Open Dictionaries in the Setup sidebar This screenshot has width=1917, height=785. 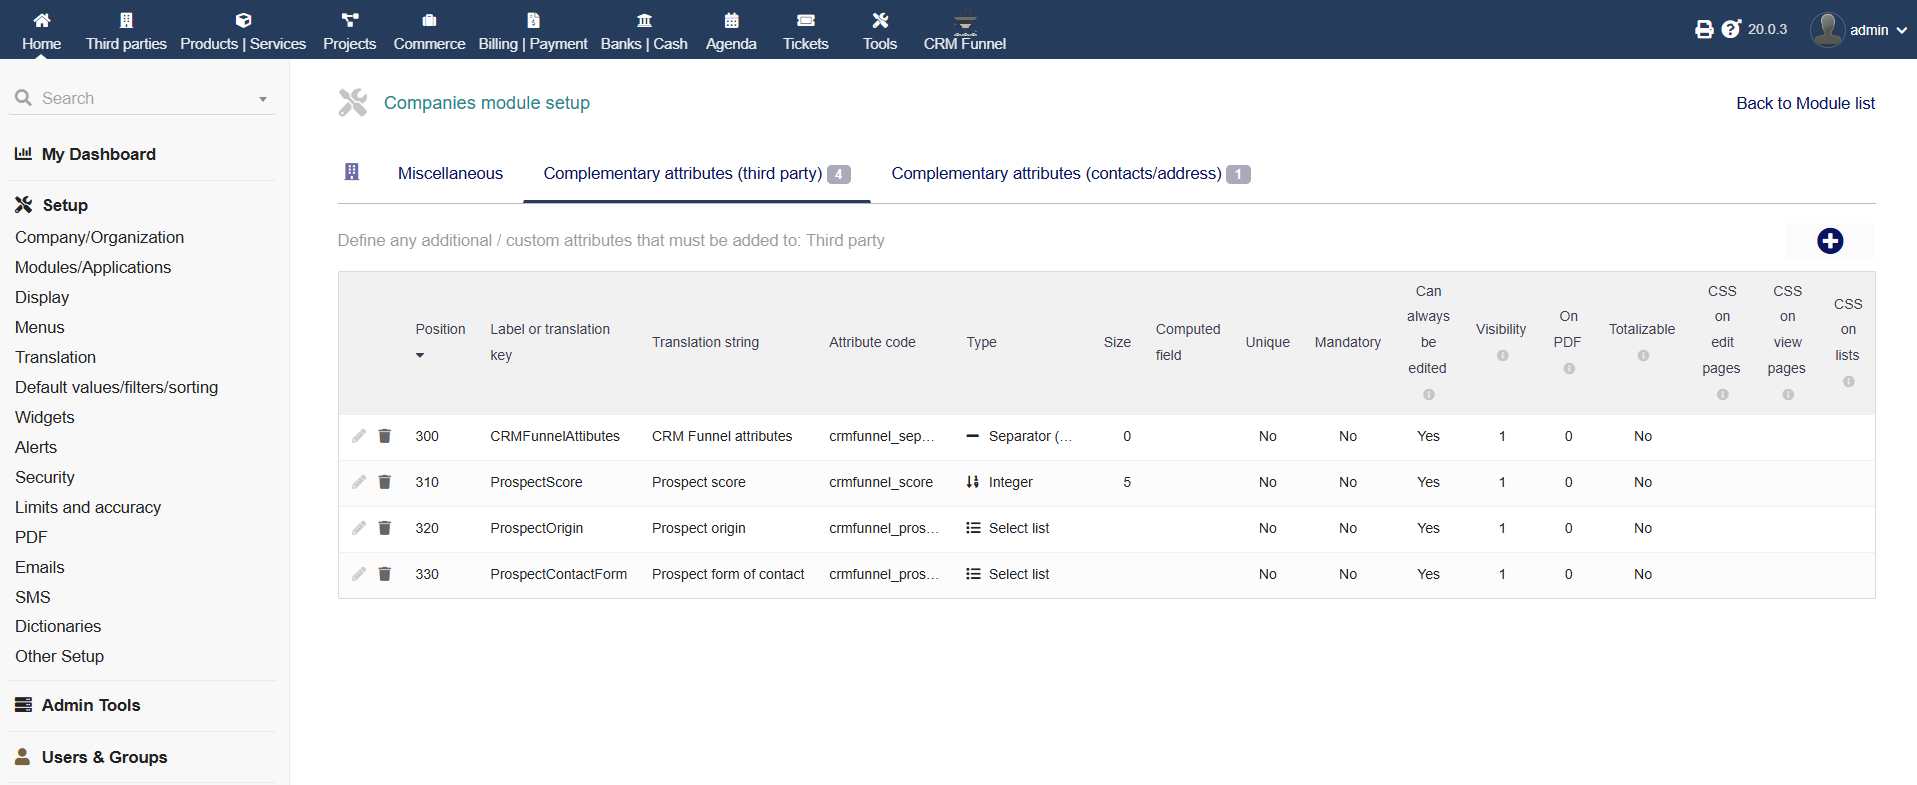coord(58,626)
